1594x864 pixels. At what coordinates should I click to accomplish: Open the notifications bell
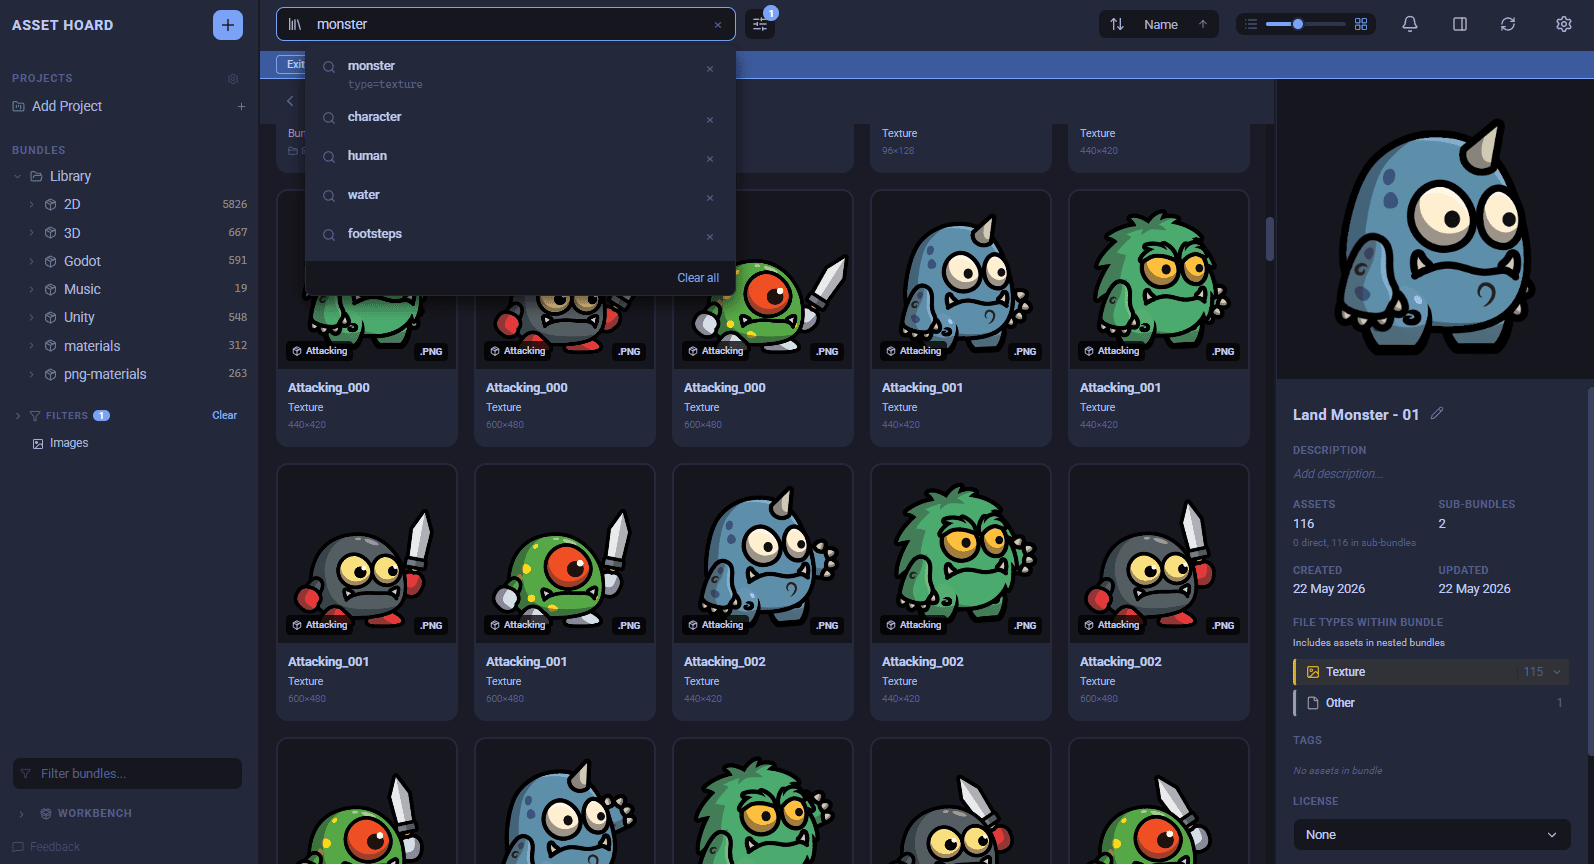[x=1410, y=24]
